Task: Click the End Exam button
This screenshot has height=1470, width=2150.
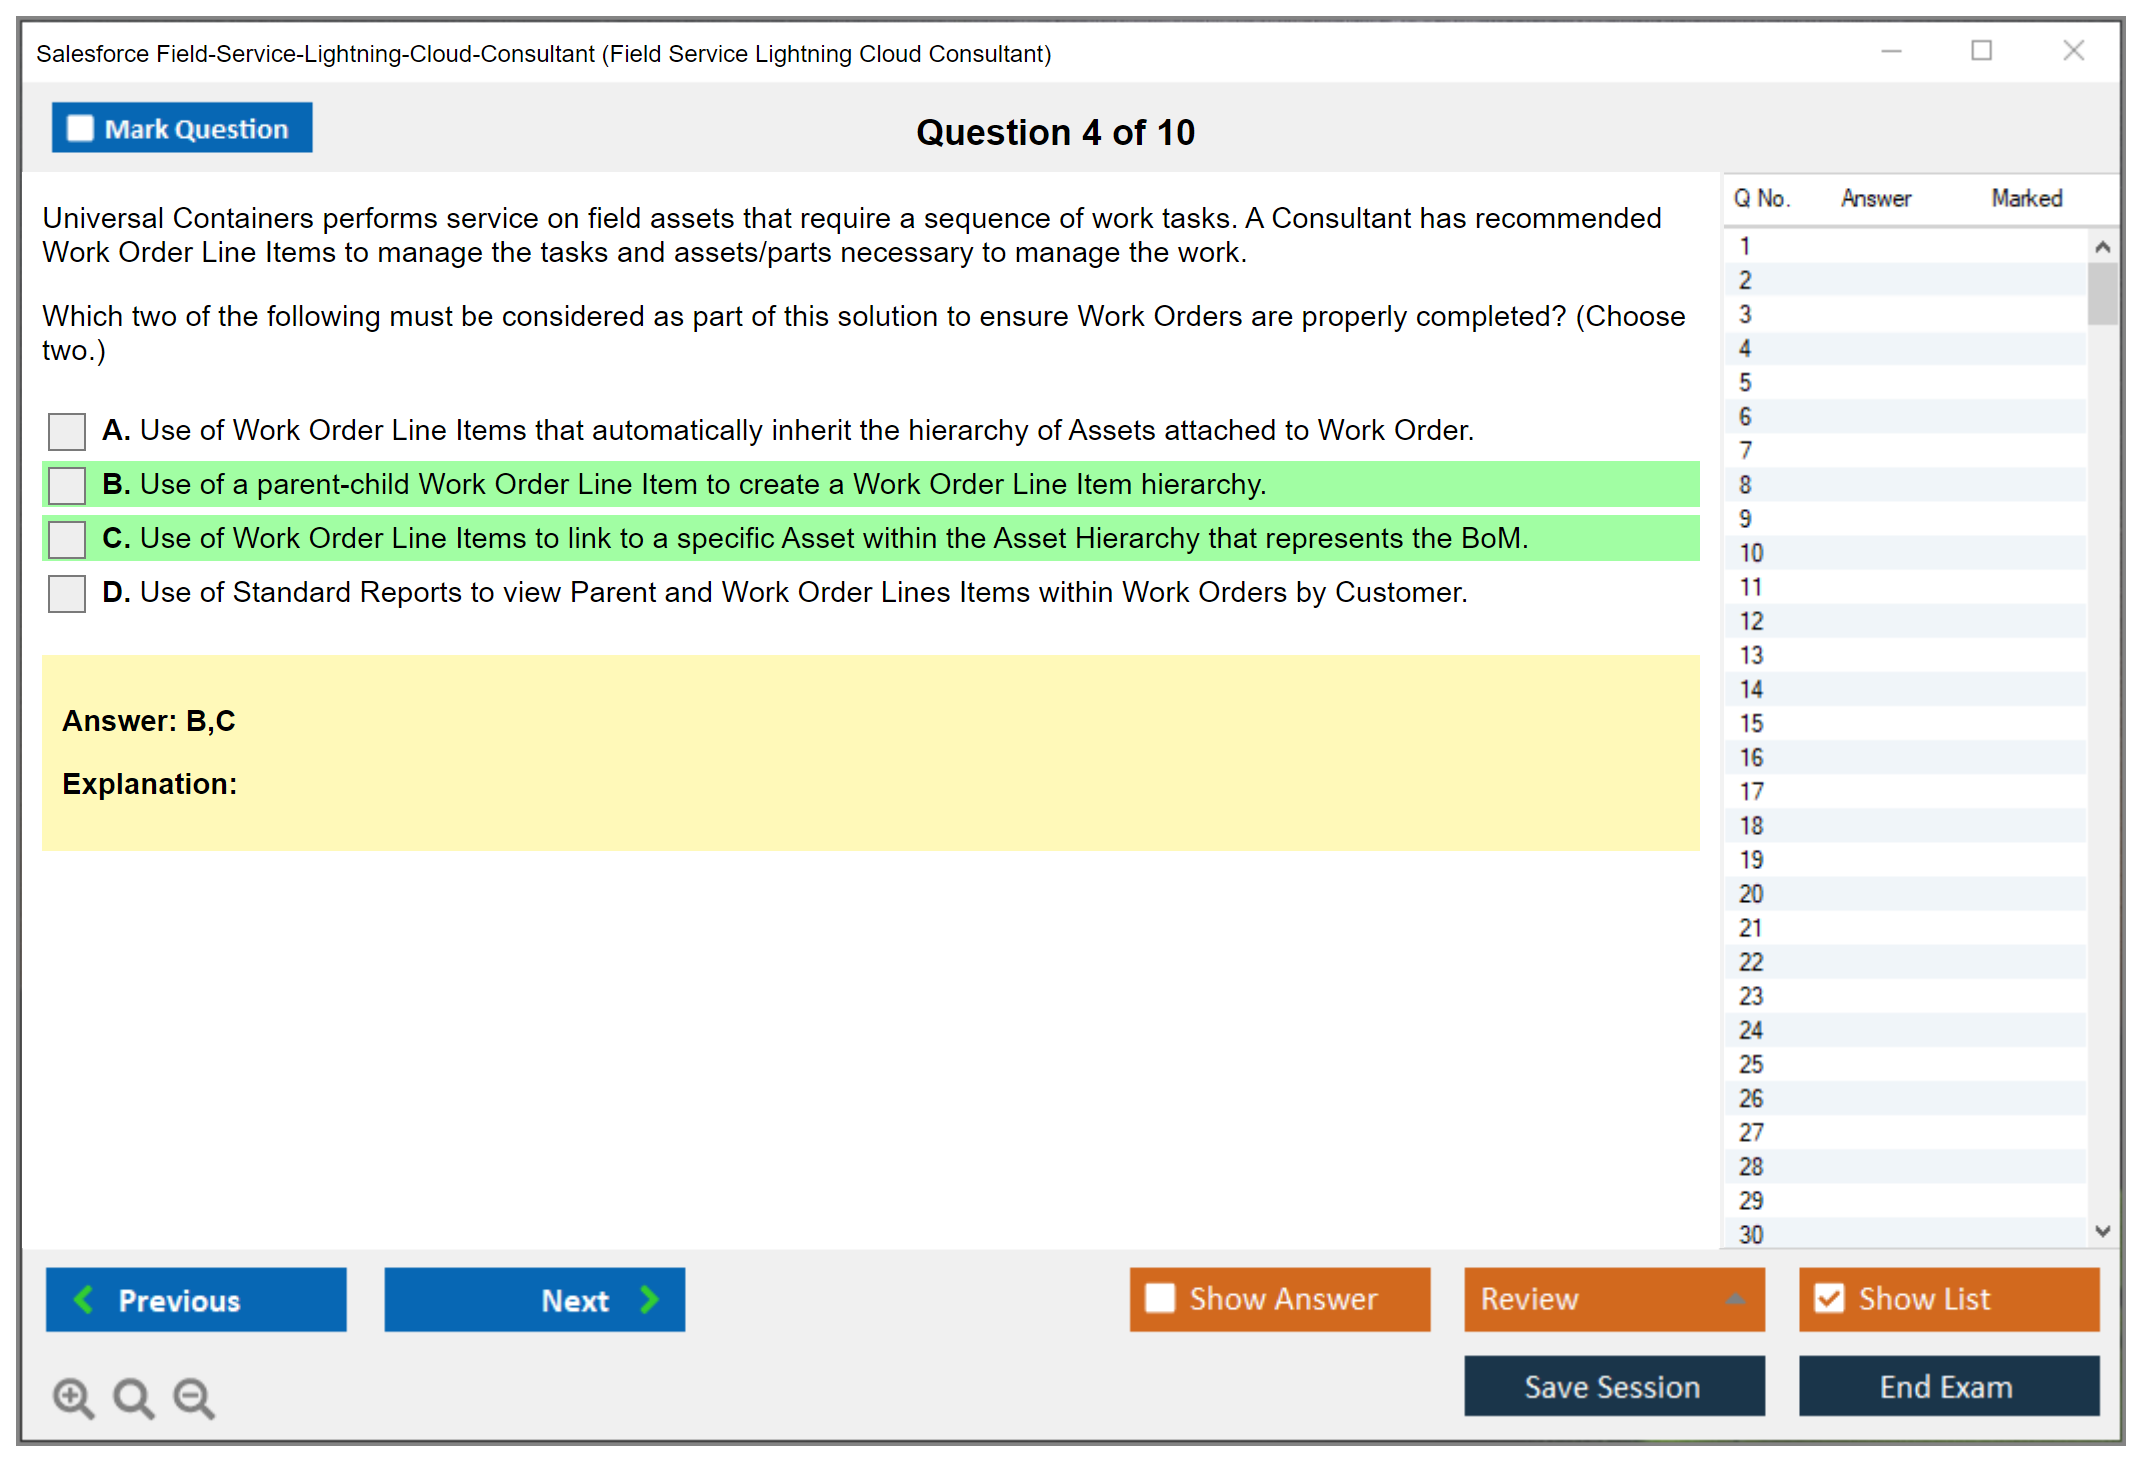Action: (1947, 1386)
